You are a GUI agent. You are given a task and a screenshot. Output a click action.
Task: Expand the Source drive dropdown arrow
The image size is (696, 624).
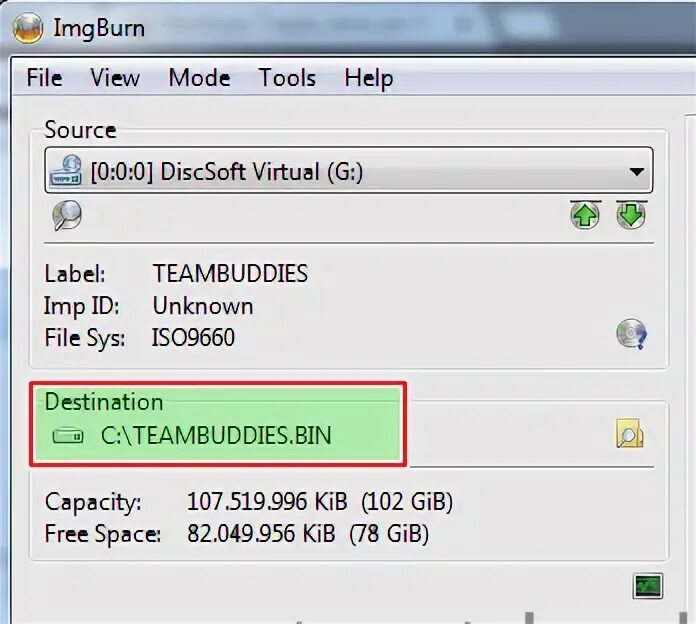(x=637, y=171)
